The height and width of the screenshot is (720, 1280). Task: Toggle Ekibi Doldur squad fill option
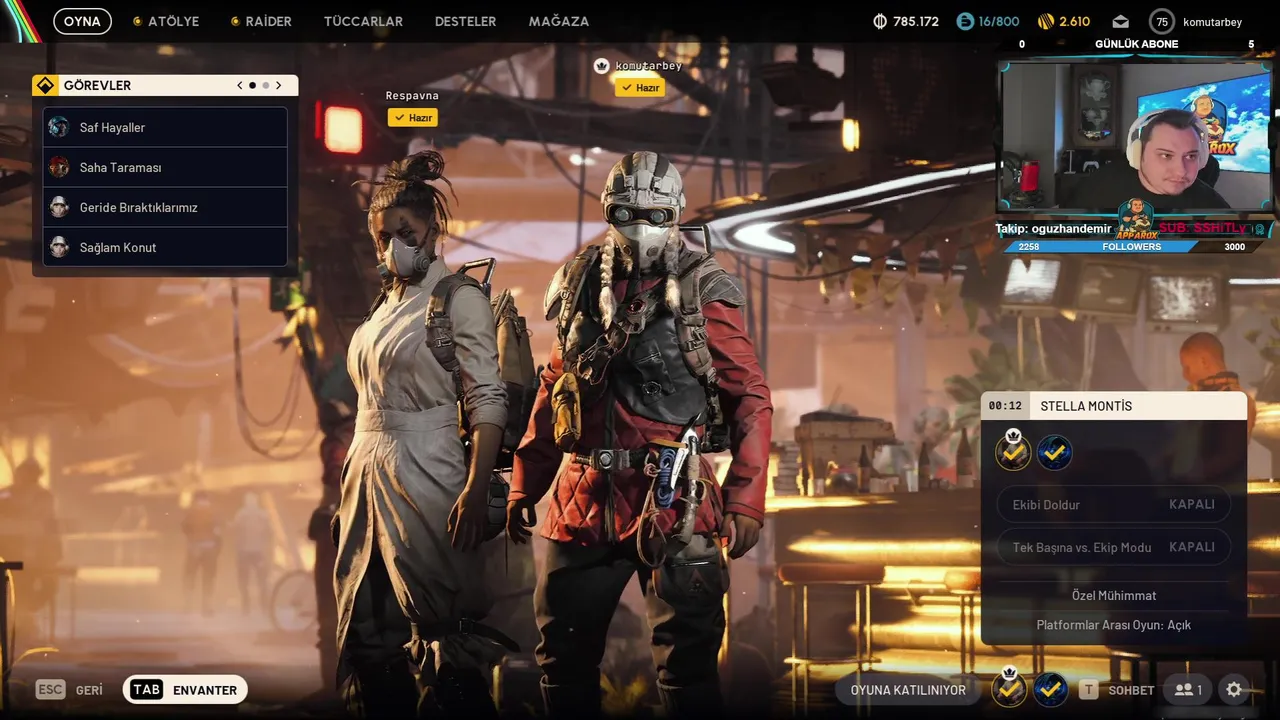pos(1113,504)
